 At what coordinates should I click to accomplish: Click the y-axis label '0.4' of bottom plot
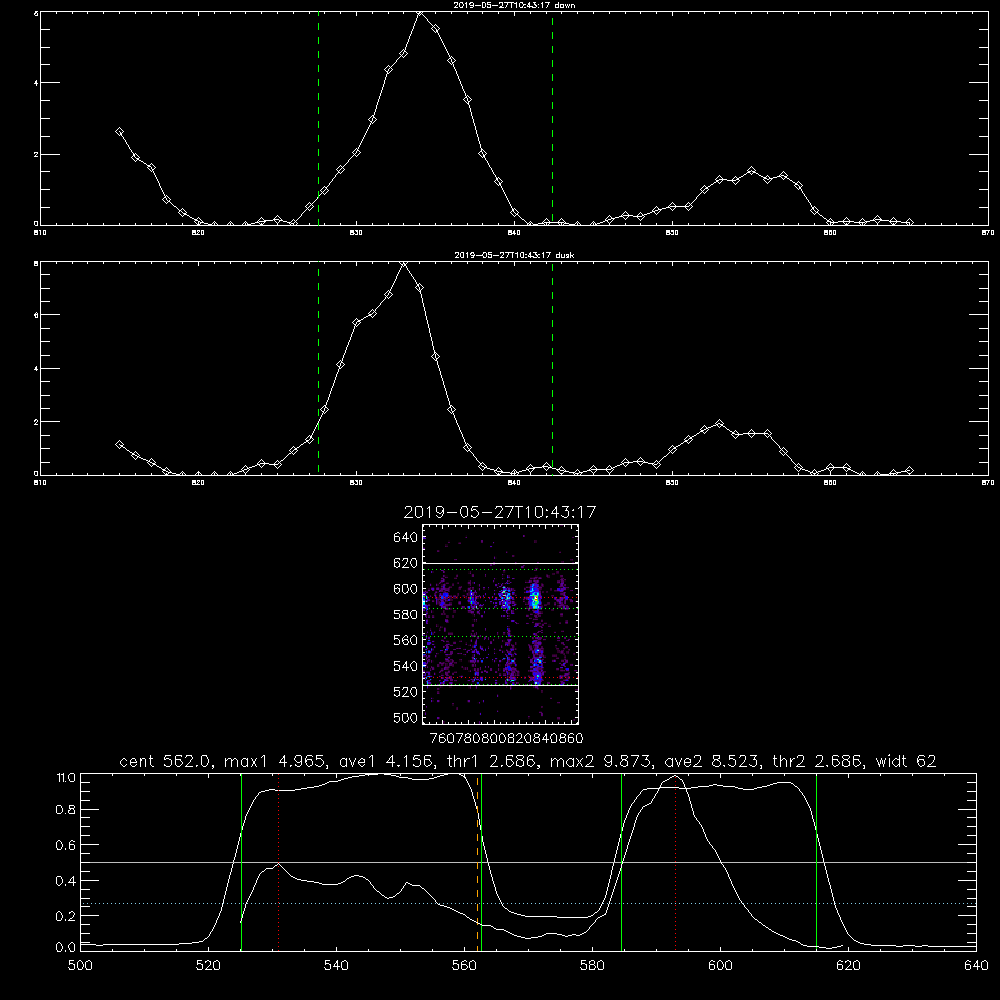[66, 881]
